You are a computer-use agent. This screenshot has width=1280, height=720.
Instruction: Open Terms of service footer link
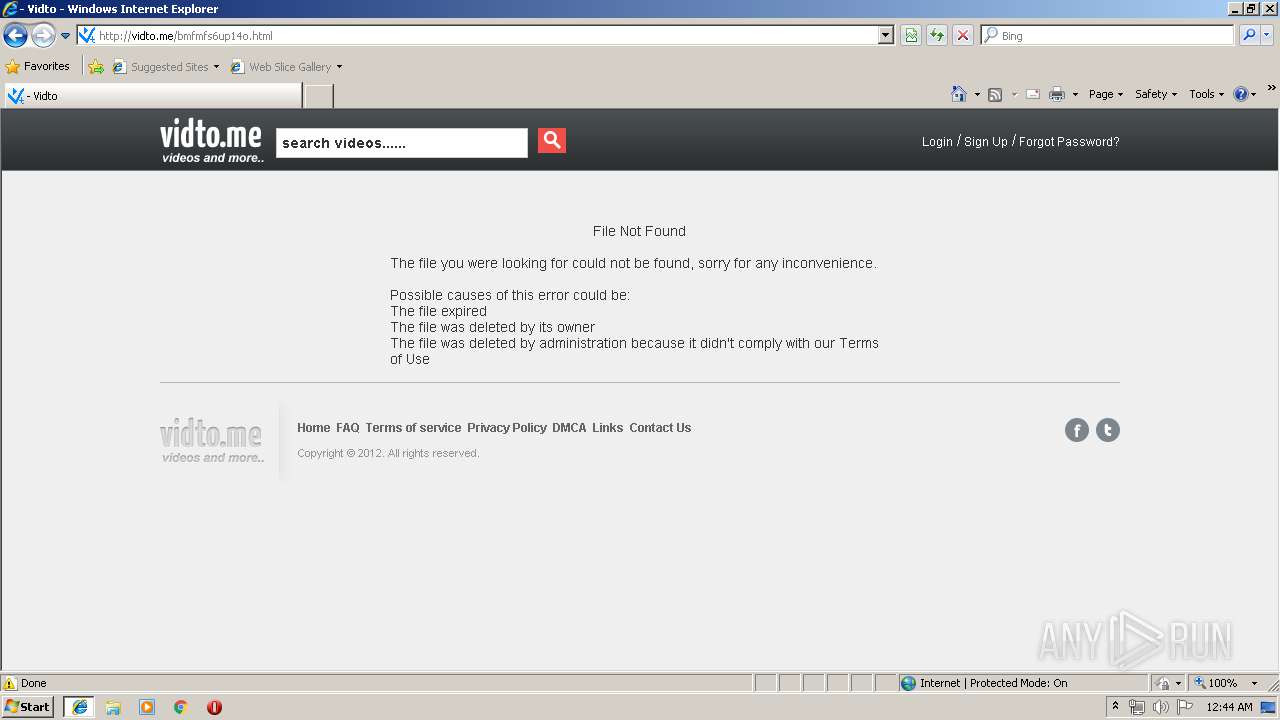coord(413,428)
